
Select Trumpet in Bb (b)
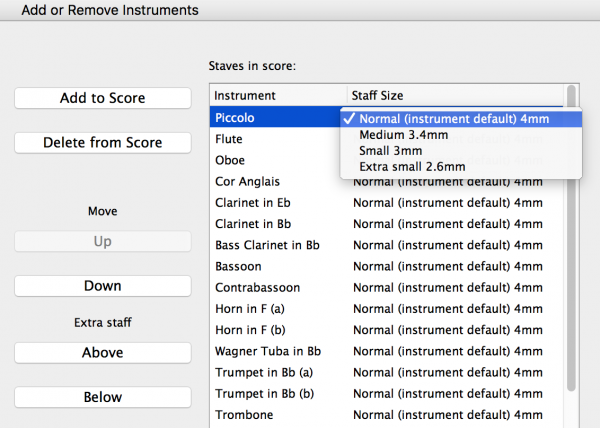coord(264,394)
